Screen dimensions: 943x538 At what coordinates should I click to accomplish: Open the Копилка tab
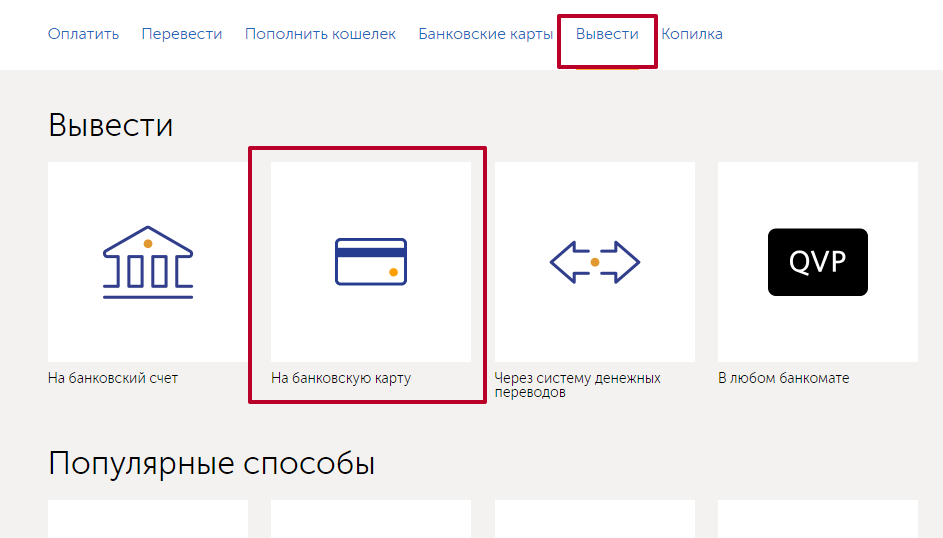pyautogui.click(x=692, y=34)
